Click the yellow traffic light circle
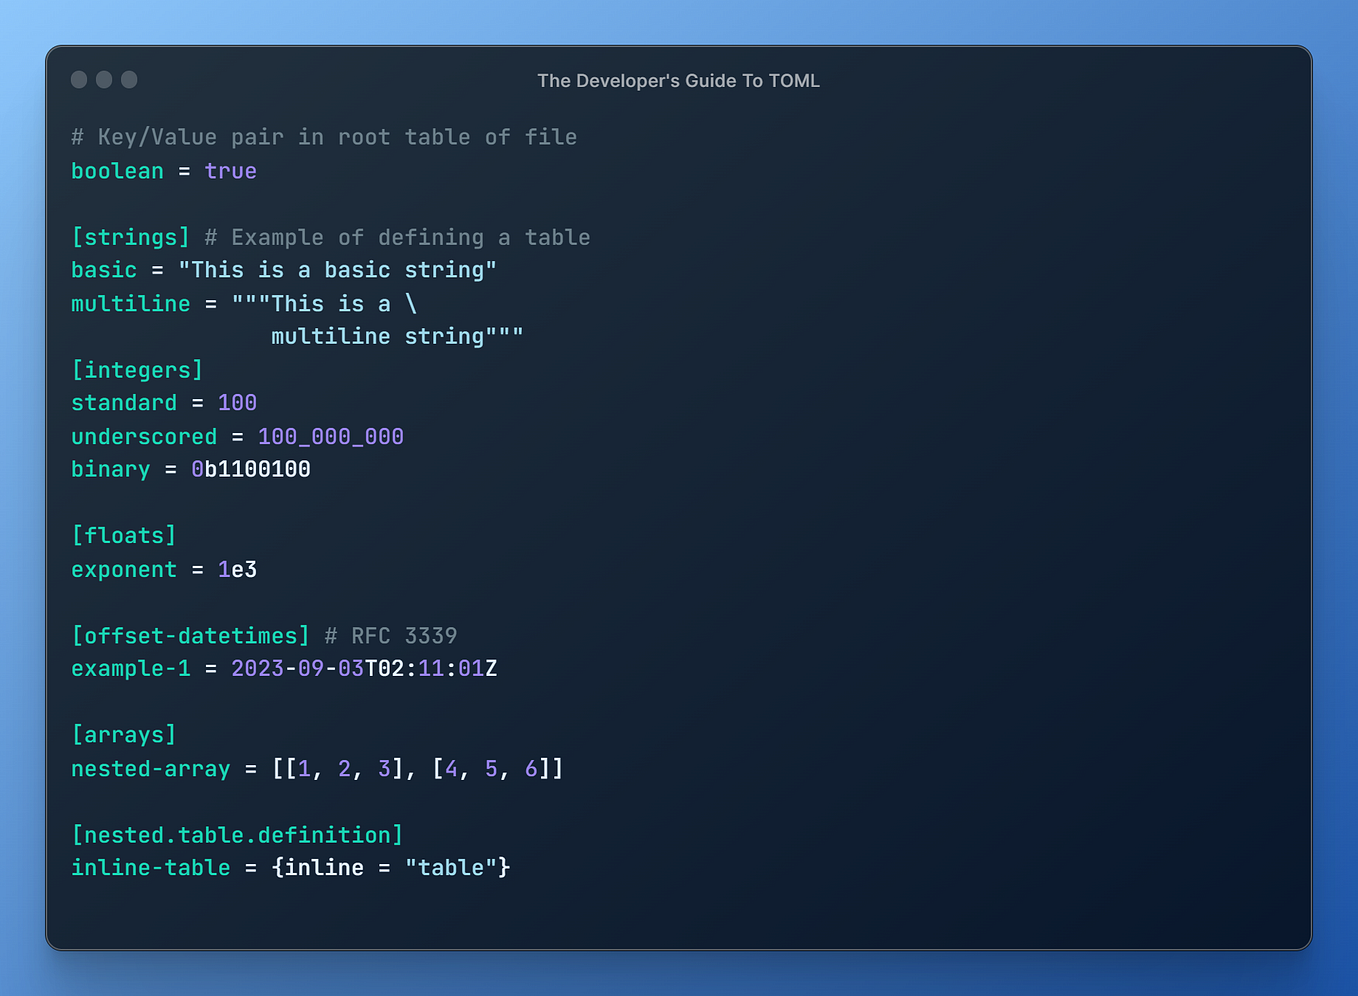Viewport: 1358px width, 996px height. pos(104,79)
